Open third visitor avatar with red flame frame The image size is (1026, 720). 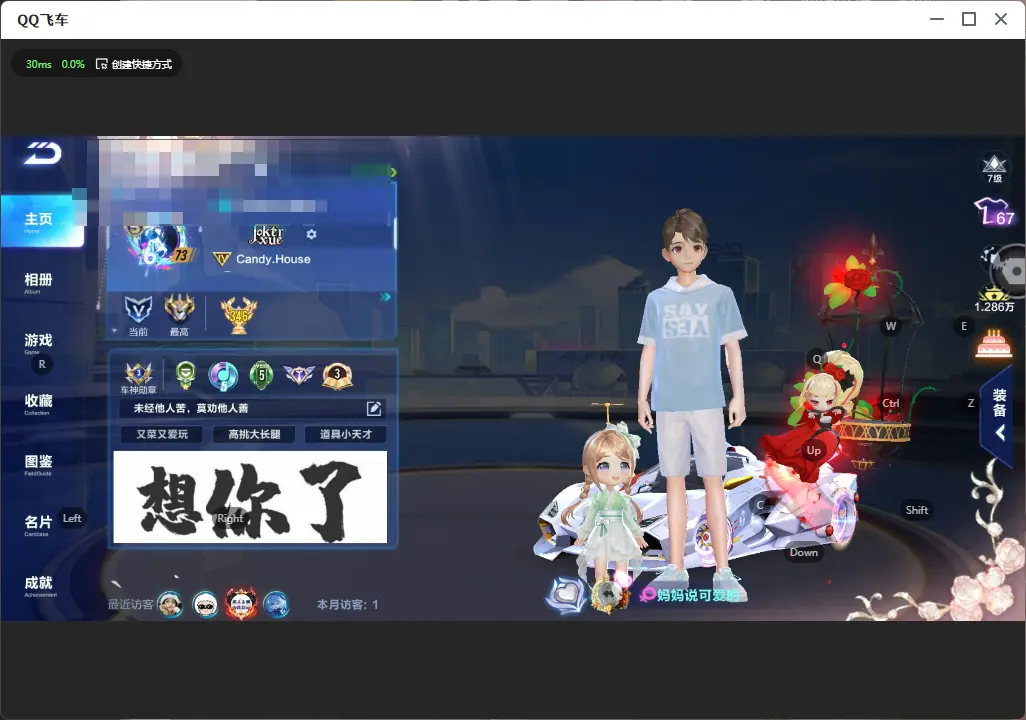point(241,604)
